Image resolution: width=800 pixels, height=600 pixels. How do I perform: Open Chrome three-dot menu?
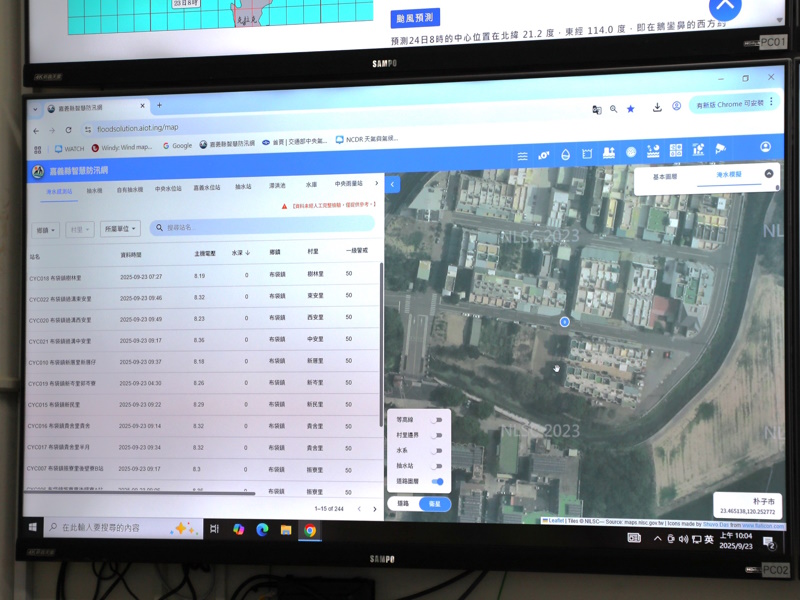(771, 102)
